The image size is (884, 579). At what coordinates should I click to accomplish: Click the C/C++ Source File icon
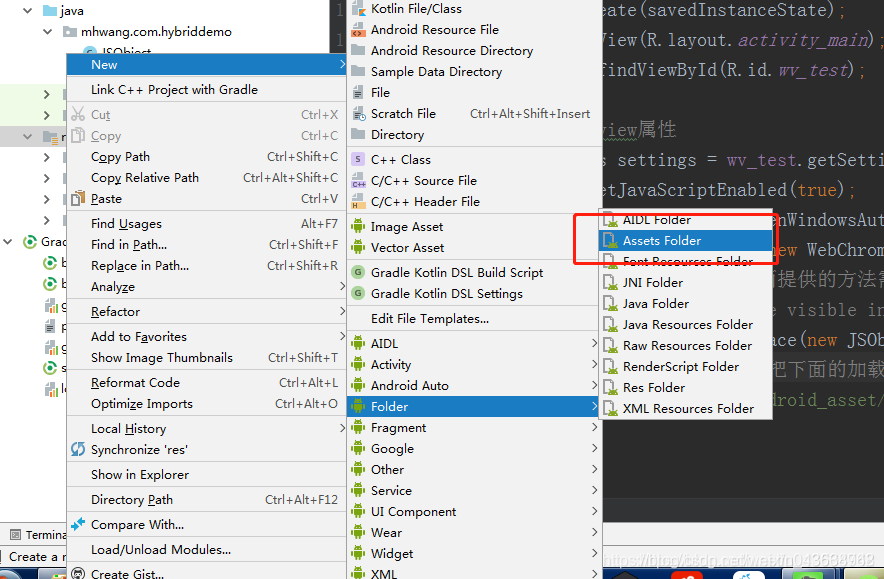(x=358, y=181)
